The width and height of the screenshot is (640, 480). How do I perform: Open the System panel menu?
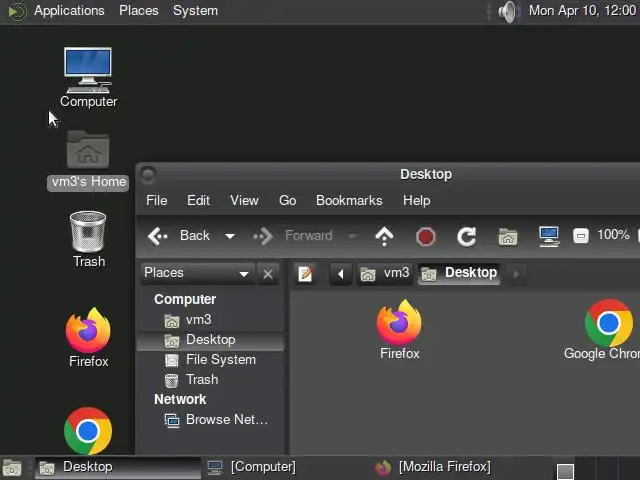tap(195, 11)
